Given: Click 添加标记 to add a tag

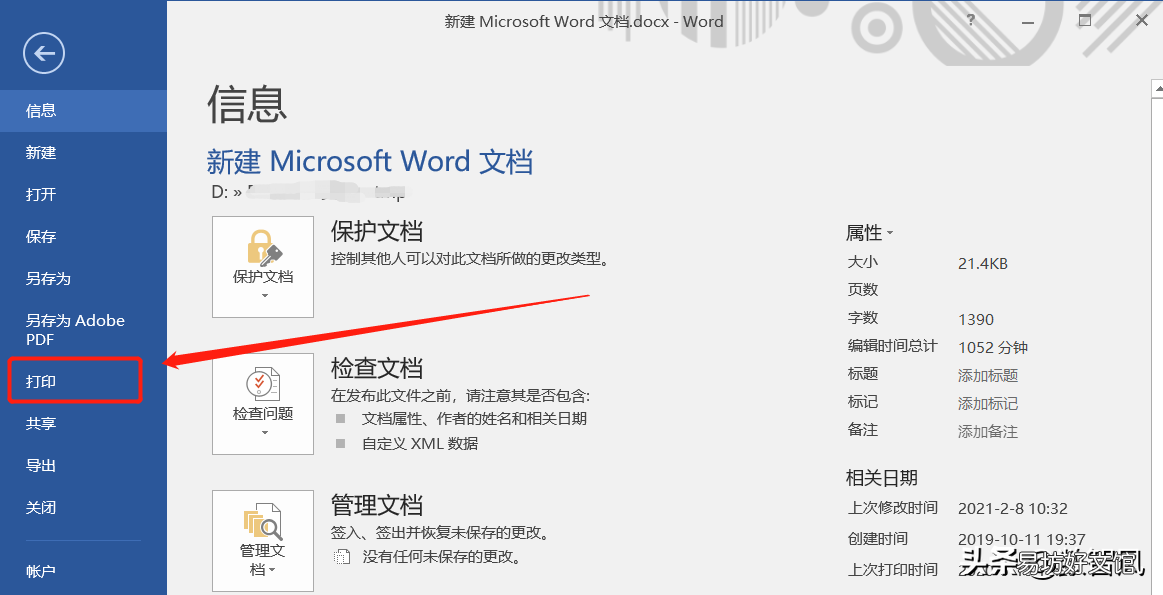Looking at the screenshot, I should pyautogui.click(x=988, y=404).
